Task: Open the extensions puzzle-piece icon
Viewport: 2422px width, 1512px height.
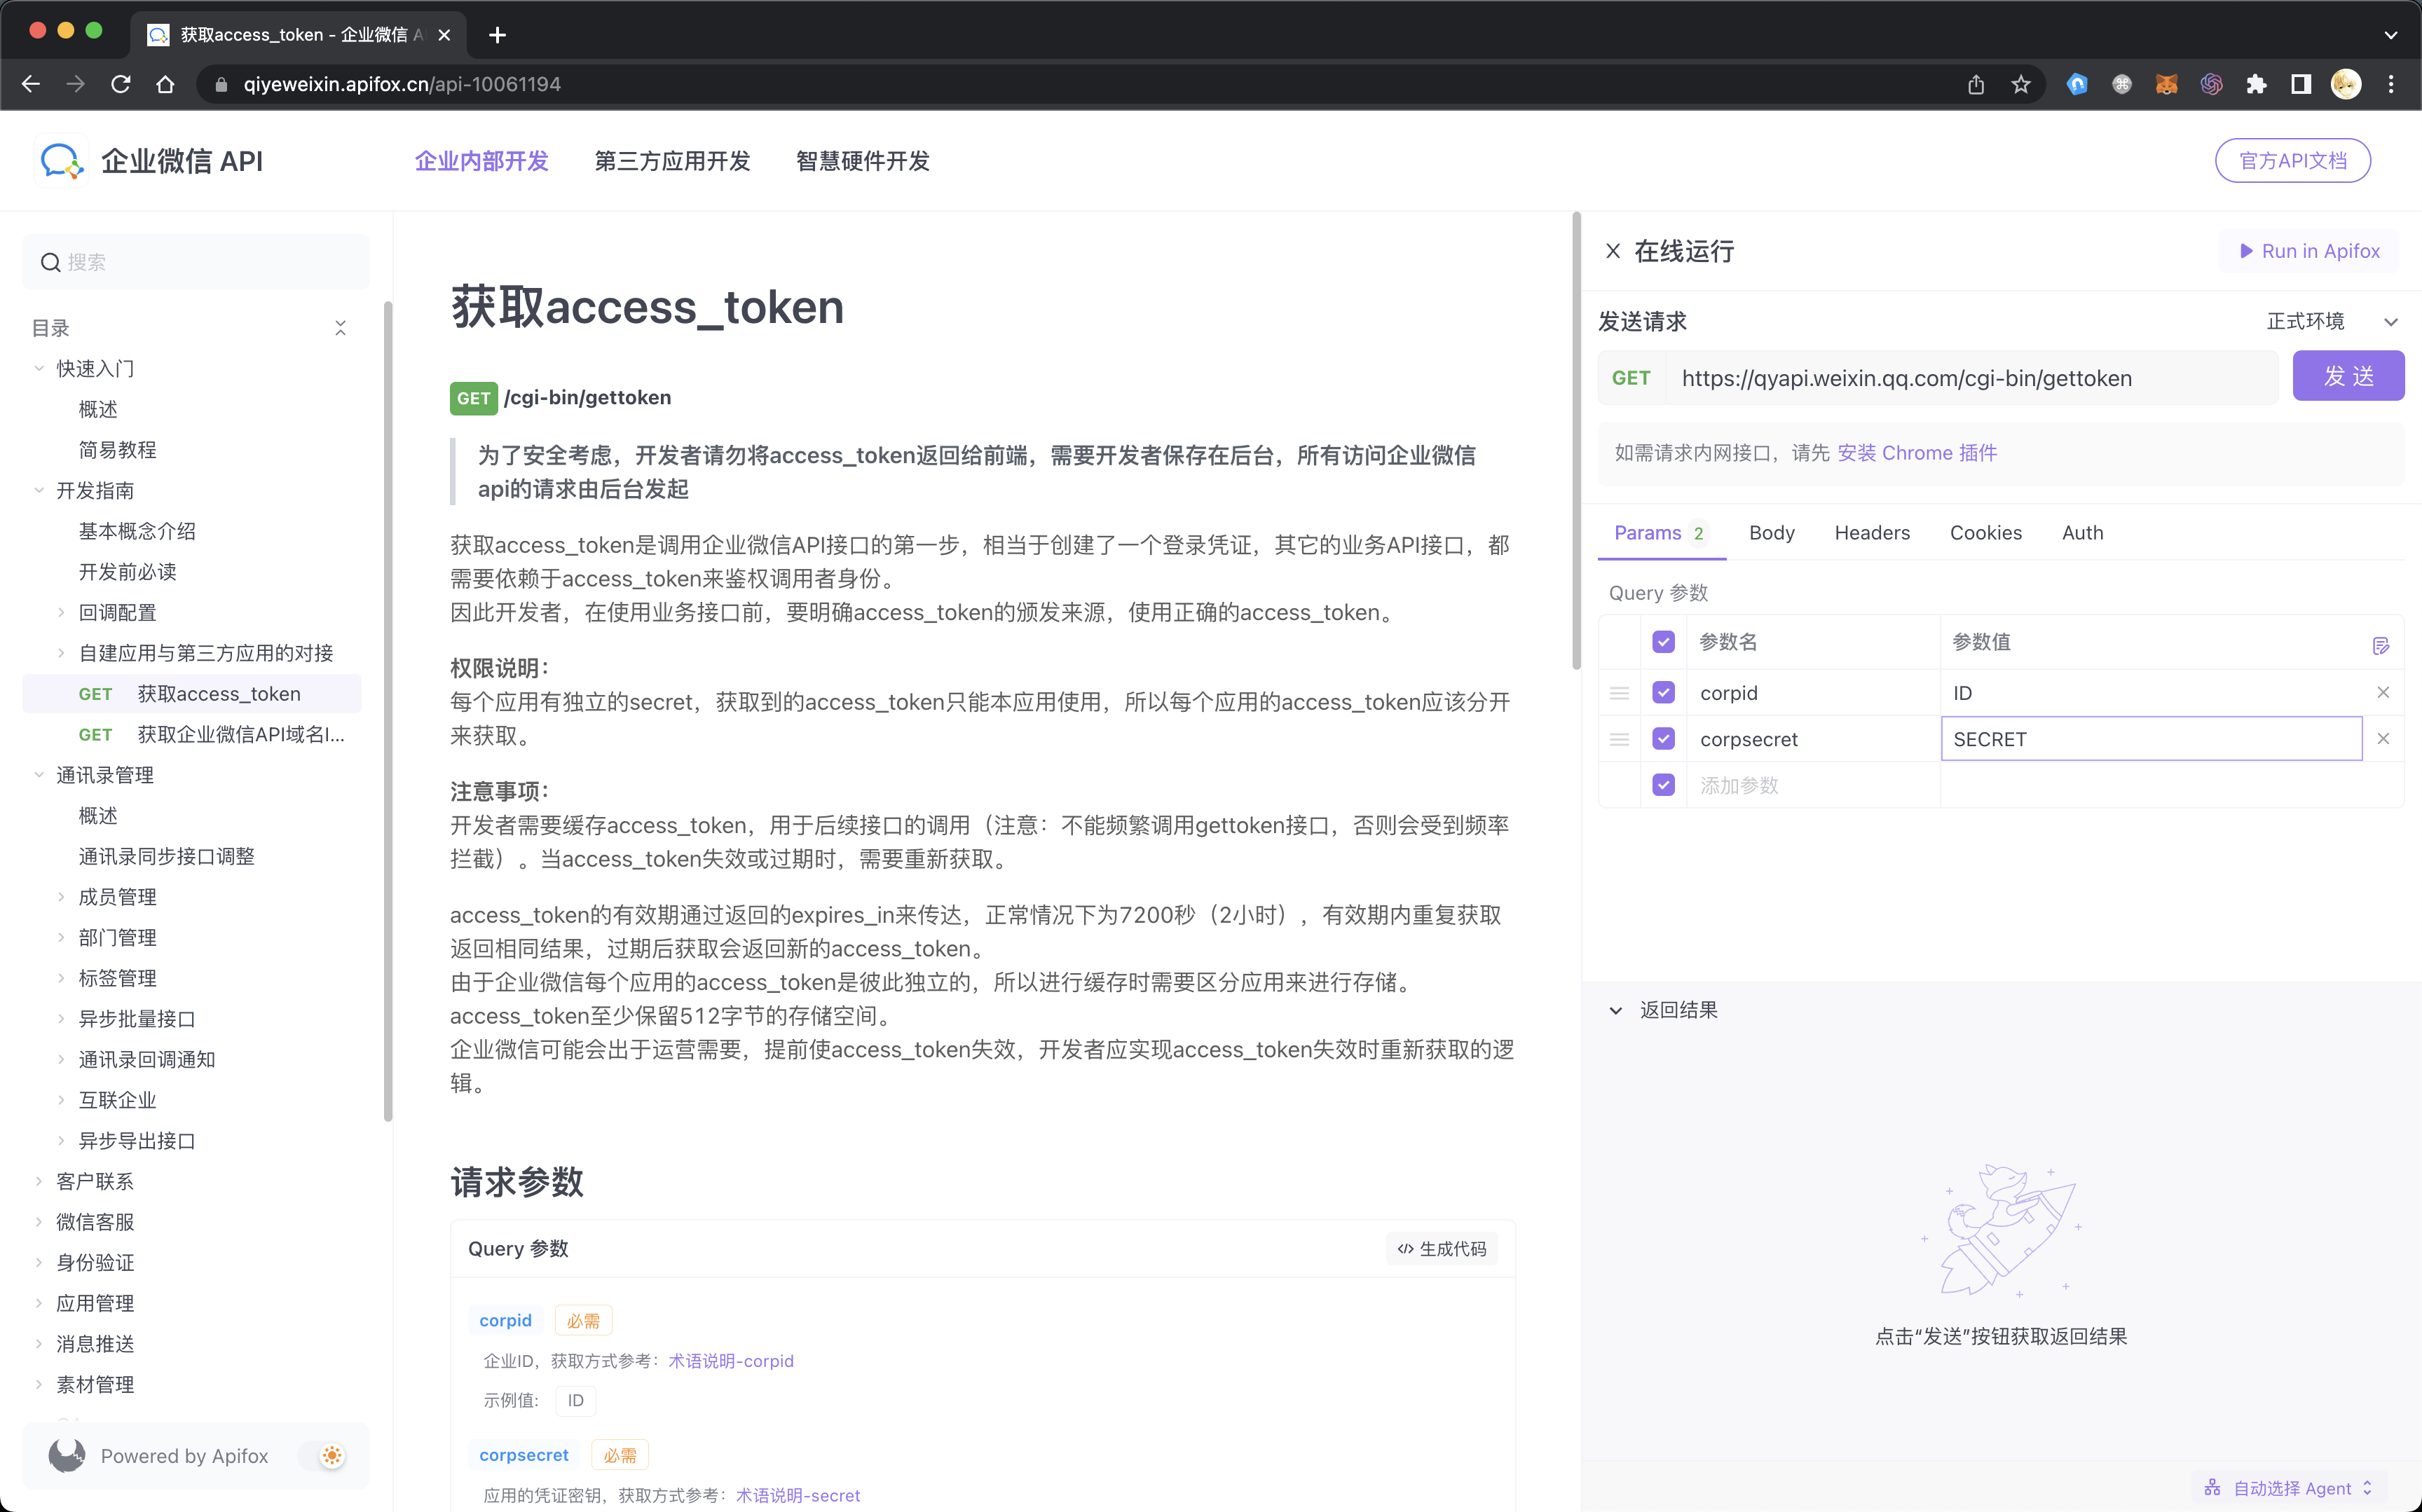Action: click(x=2256, y=84)
